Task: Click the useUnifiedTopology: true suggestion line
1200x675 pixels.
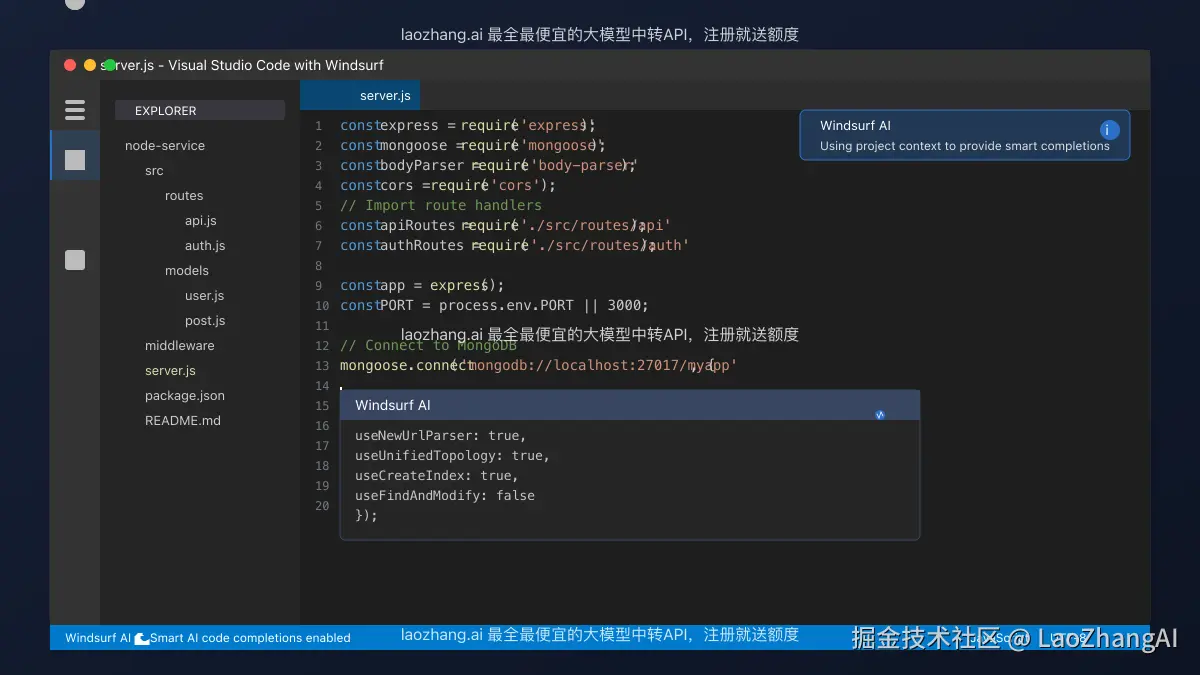Action: click(x=452, y=455)
